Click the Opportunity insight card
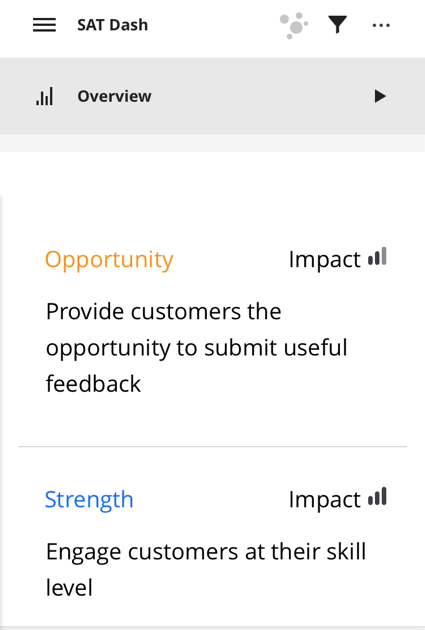This screenshot has width=425, height=630. pyautogui.click(x=212, y=321)
